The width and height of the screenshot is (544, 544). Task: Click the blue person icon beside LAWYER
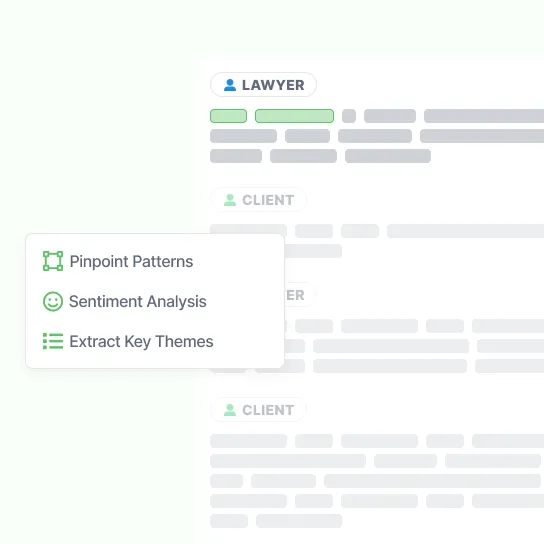click(230, 85)
